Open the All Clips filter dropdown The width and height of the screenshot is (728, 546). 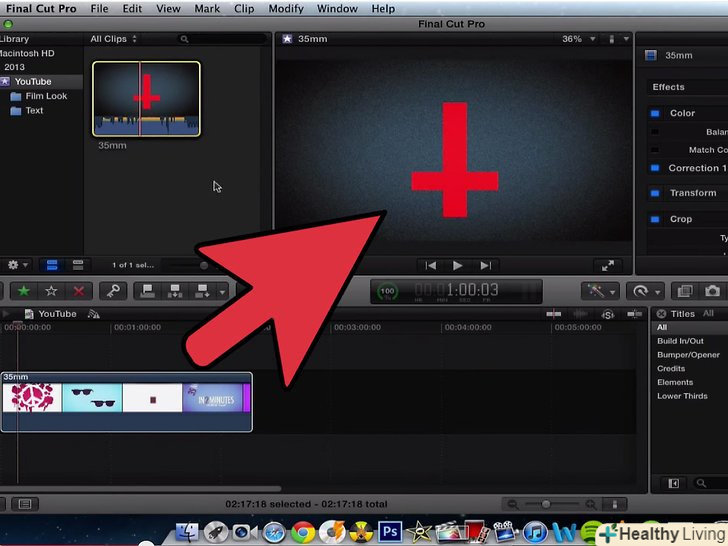(113, 39)
